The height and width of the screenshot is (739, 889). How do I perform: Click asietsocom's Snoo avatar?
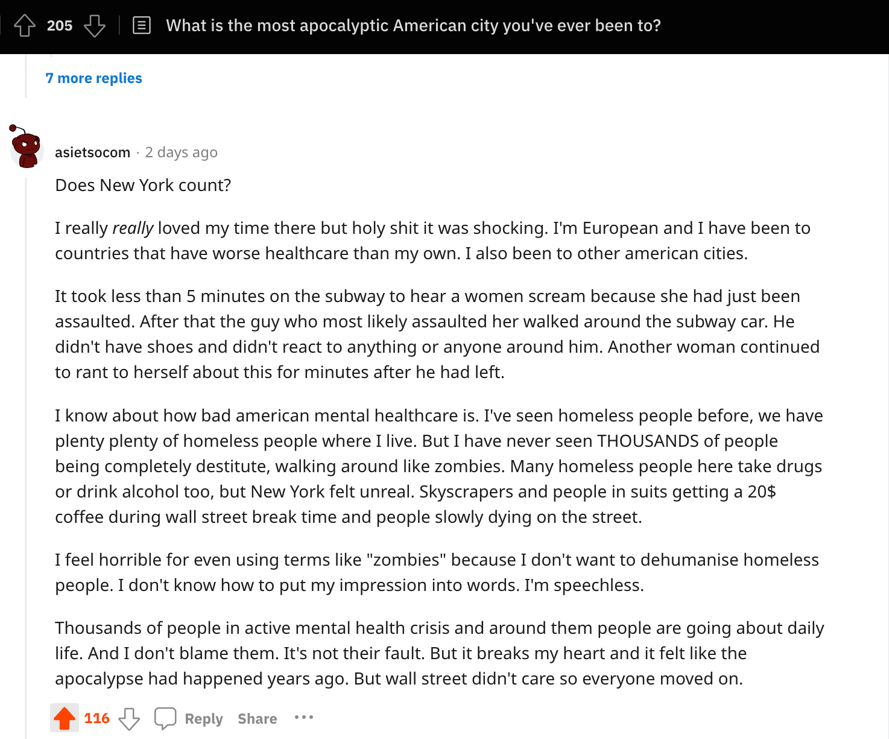(26, 148)
